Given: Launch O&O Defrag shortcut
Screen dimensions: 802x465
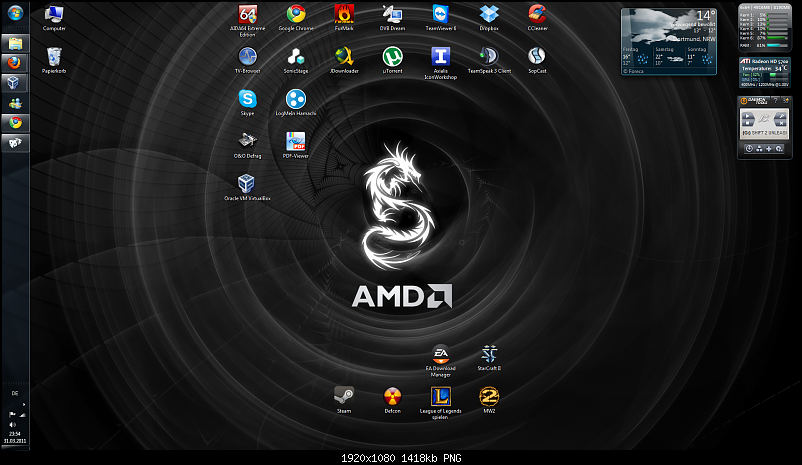Looking at the screenshot, I should 248,145.
